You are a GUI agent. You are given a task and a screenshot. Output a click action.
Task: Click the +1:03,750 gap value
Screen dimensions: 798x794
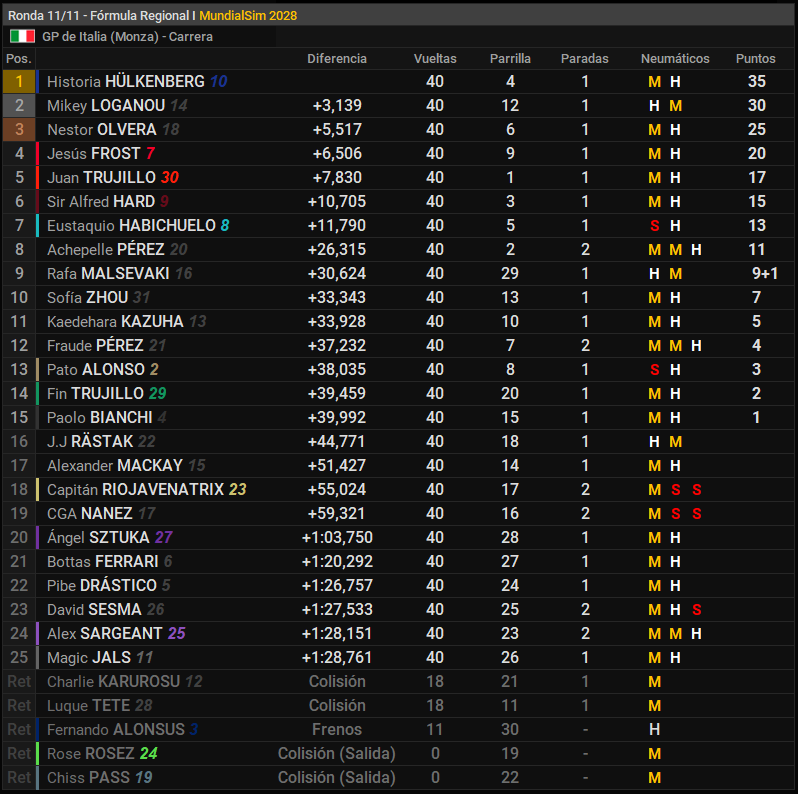337,537
